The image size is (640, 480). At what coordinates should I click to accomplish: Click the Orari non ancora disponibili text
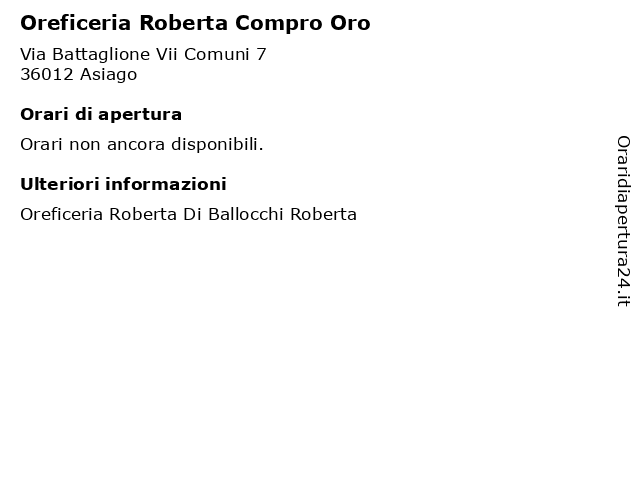point(142,144)
